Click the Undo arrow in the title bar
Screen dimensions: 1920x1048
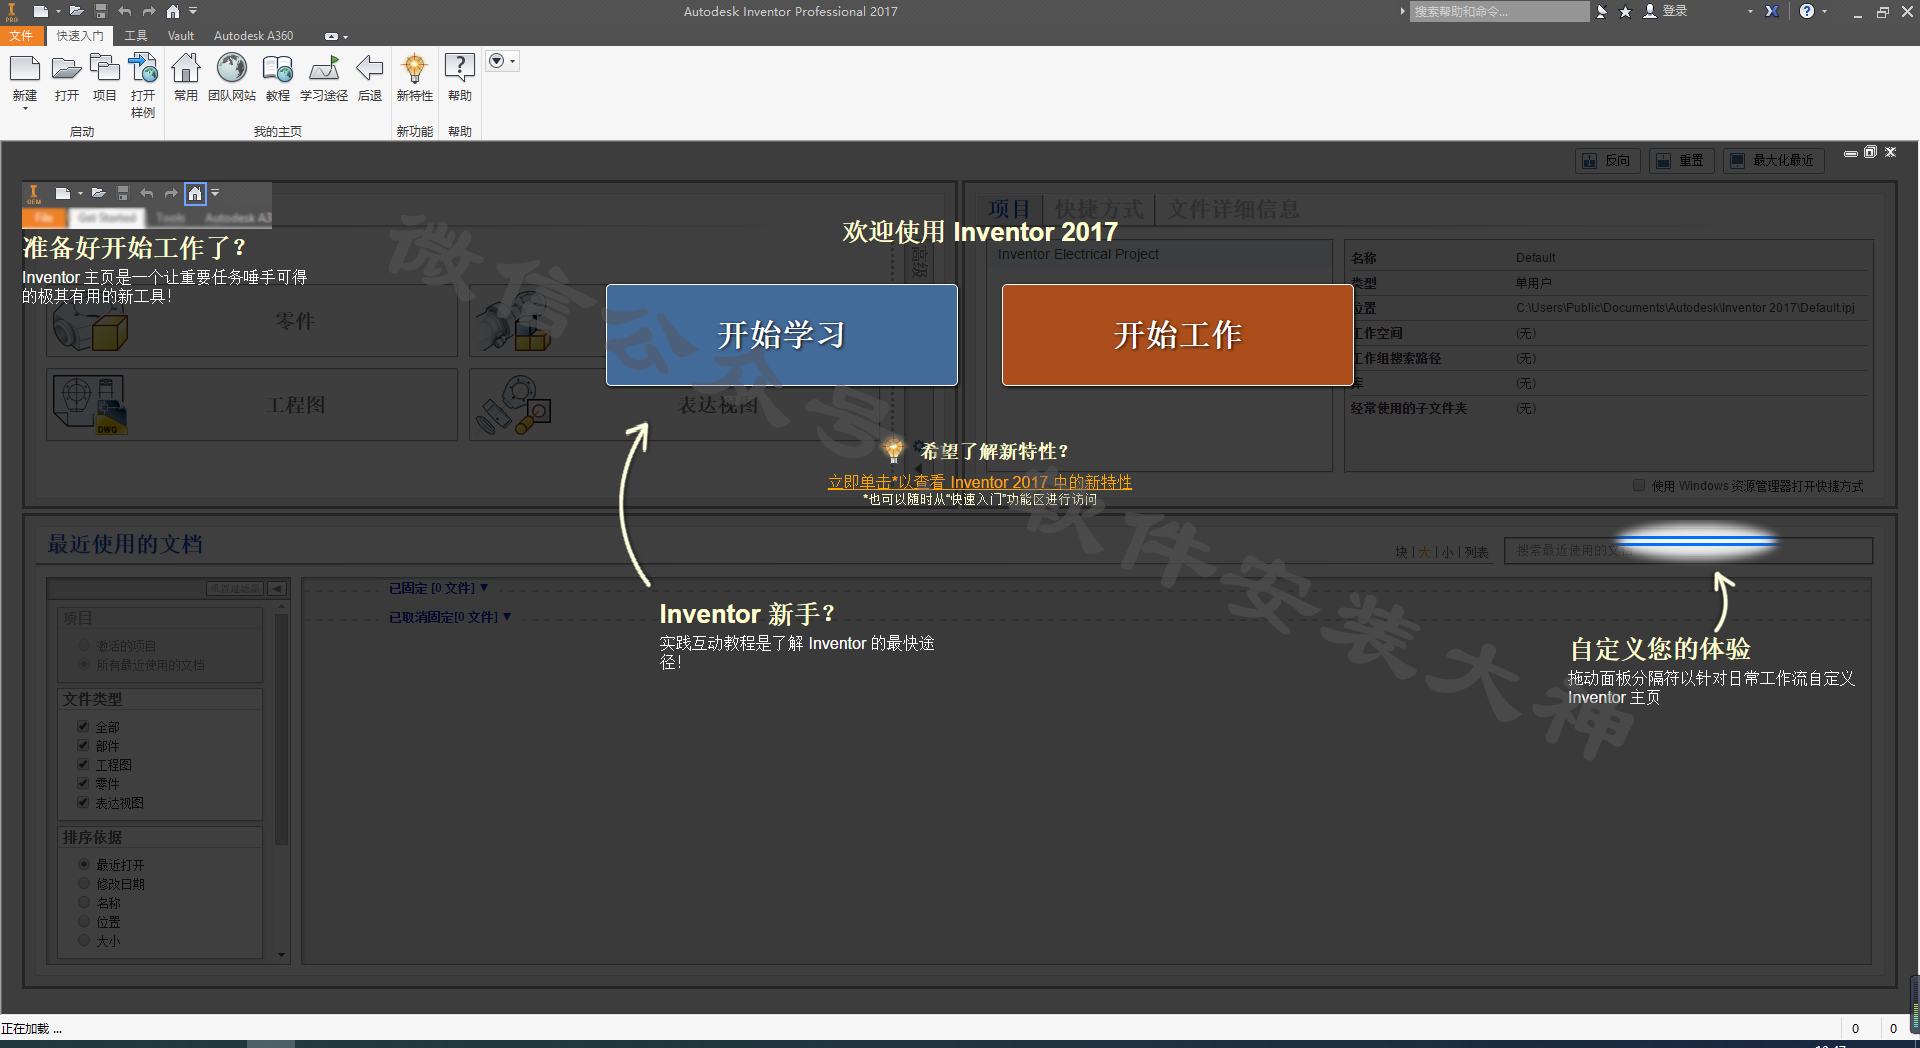pyautogui.click(x=125, y=11)
